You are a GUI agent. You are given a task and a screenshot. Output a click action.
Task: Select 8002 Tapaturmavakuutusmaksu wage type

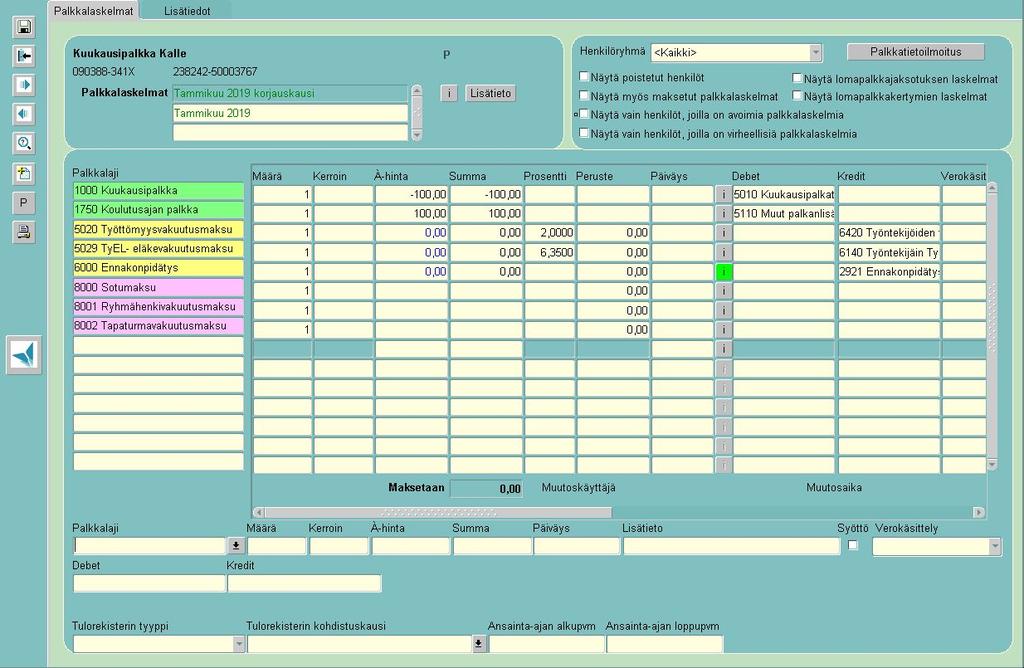click(x=158, y=326)
